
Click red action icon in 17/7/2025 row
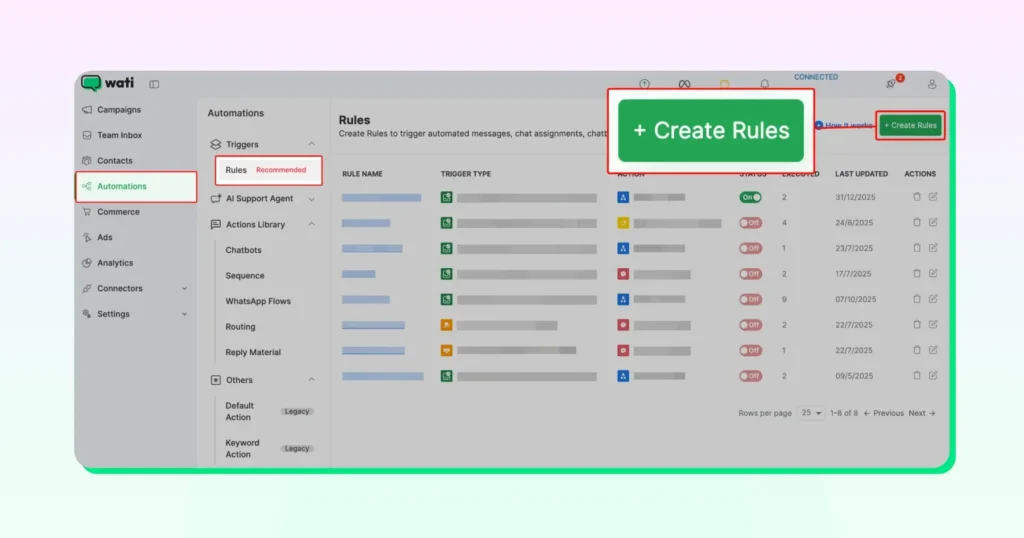click(623, 274)
